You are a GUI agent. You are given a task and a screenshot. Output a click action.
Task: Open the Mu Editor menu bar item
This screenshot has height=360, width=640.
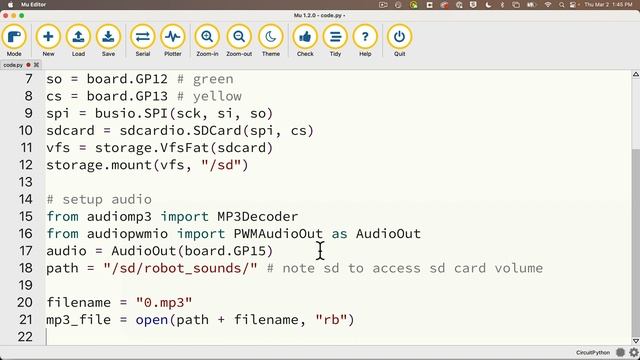coord(33,4)
